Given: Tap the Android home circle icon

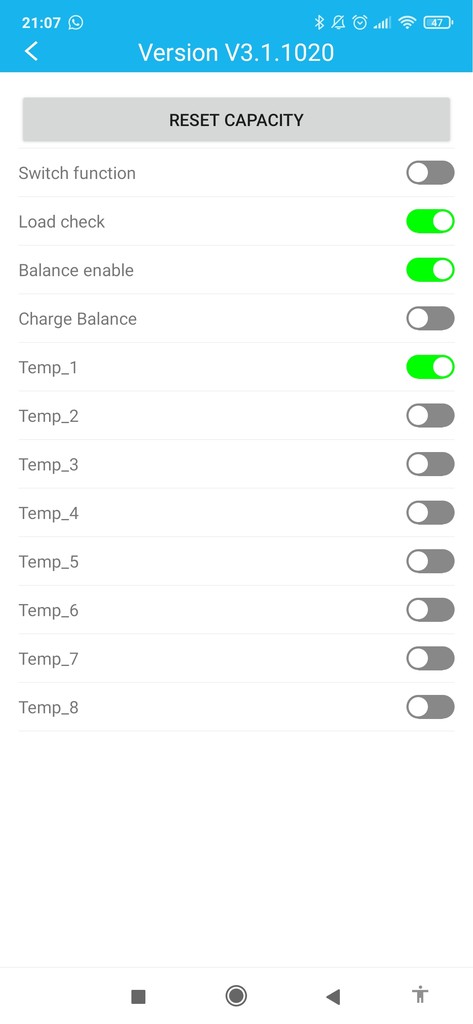Looking at the screenshot, I should pyautogui.click(x=236, y=995).
